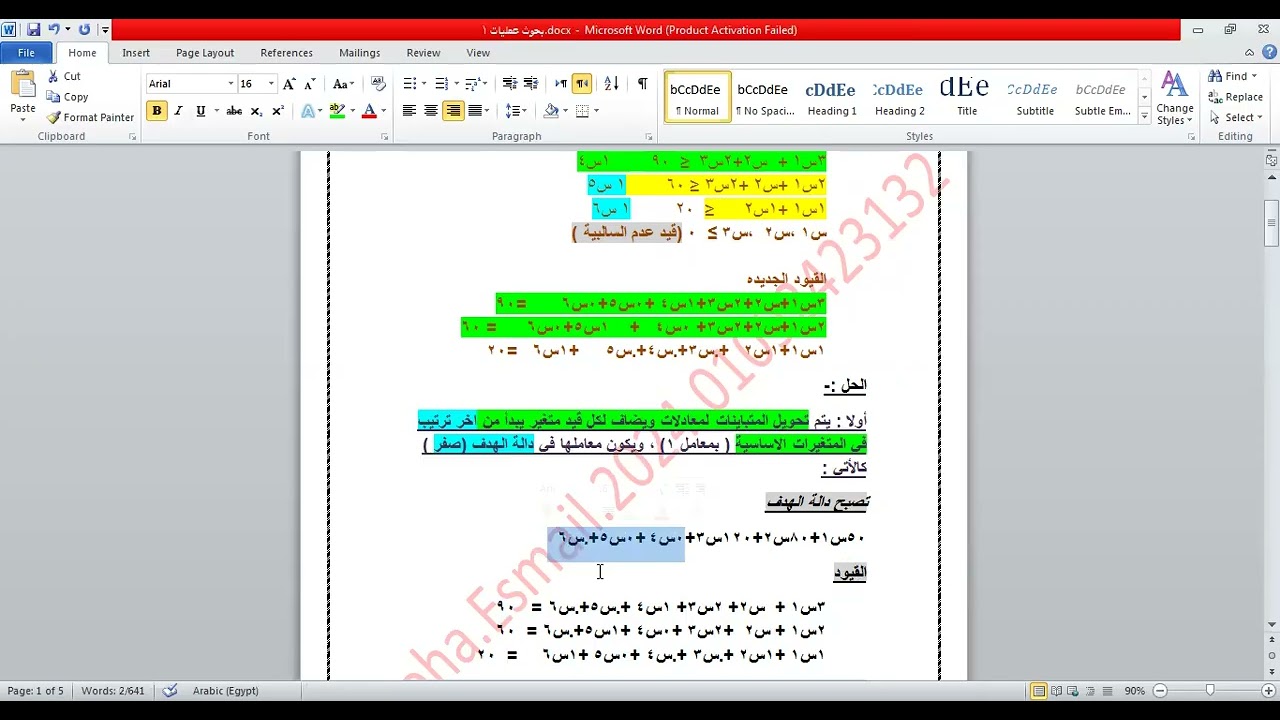Open the Select dropdown in Editing

click(x=1236, y=118)
